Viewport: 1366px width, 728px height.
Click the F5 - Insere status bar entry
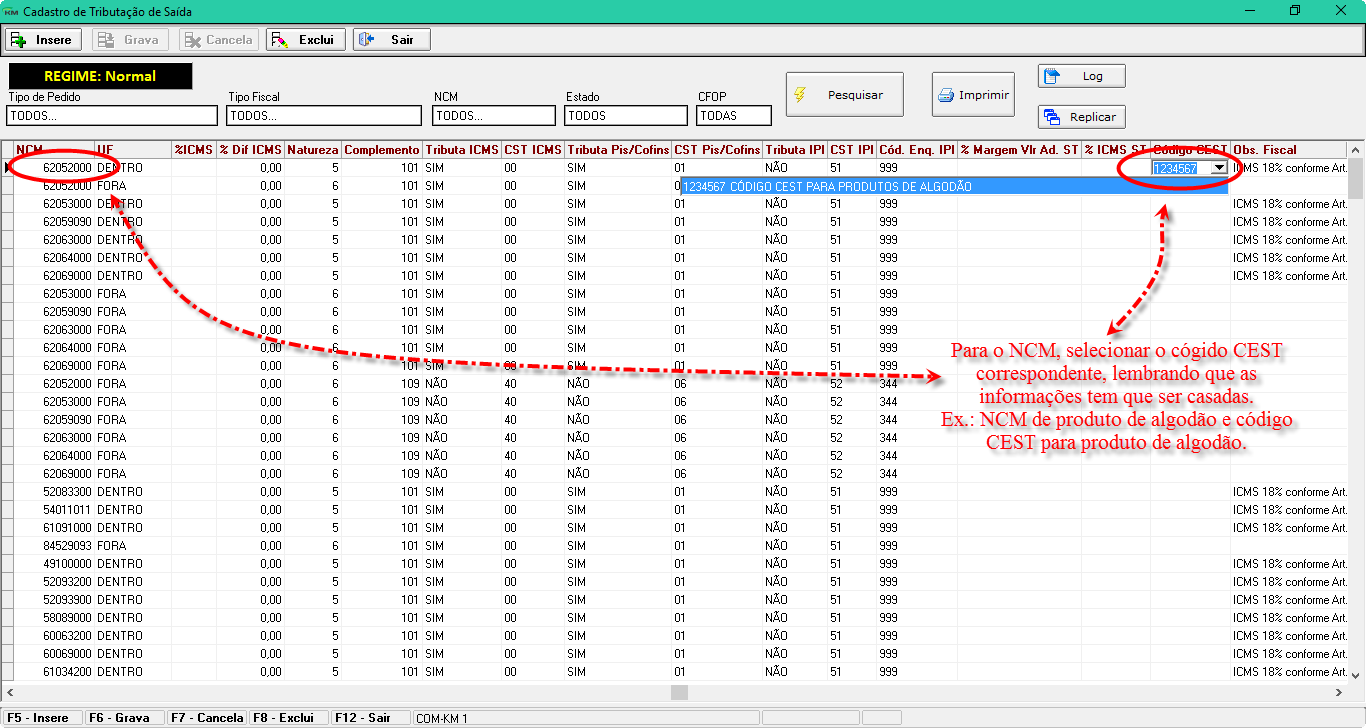pyautogui.click(x=42, y=718)
